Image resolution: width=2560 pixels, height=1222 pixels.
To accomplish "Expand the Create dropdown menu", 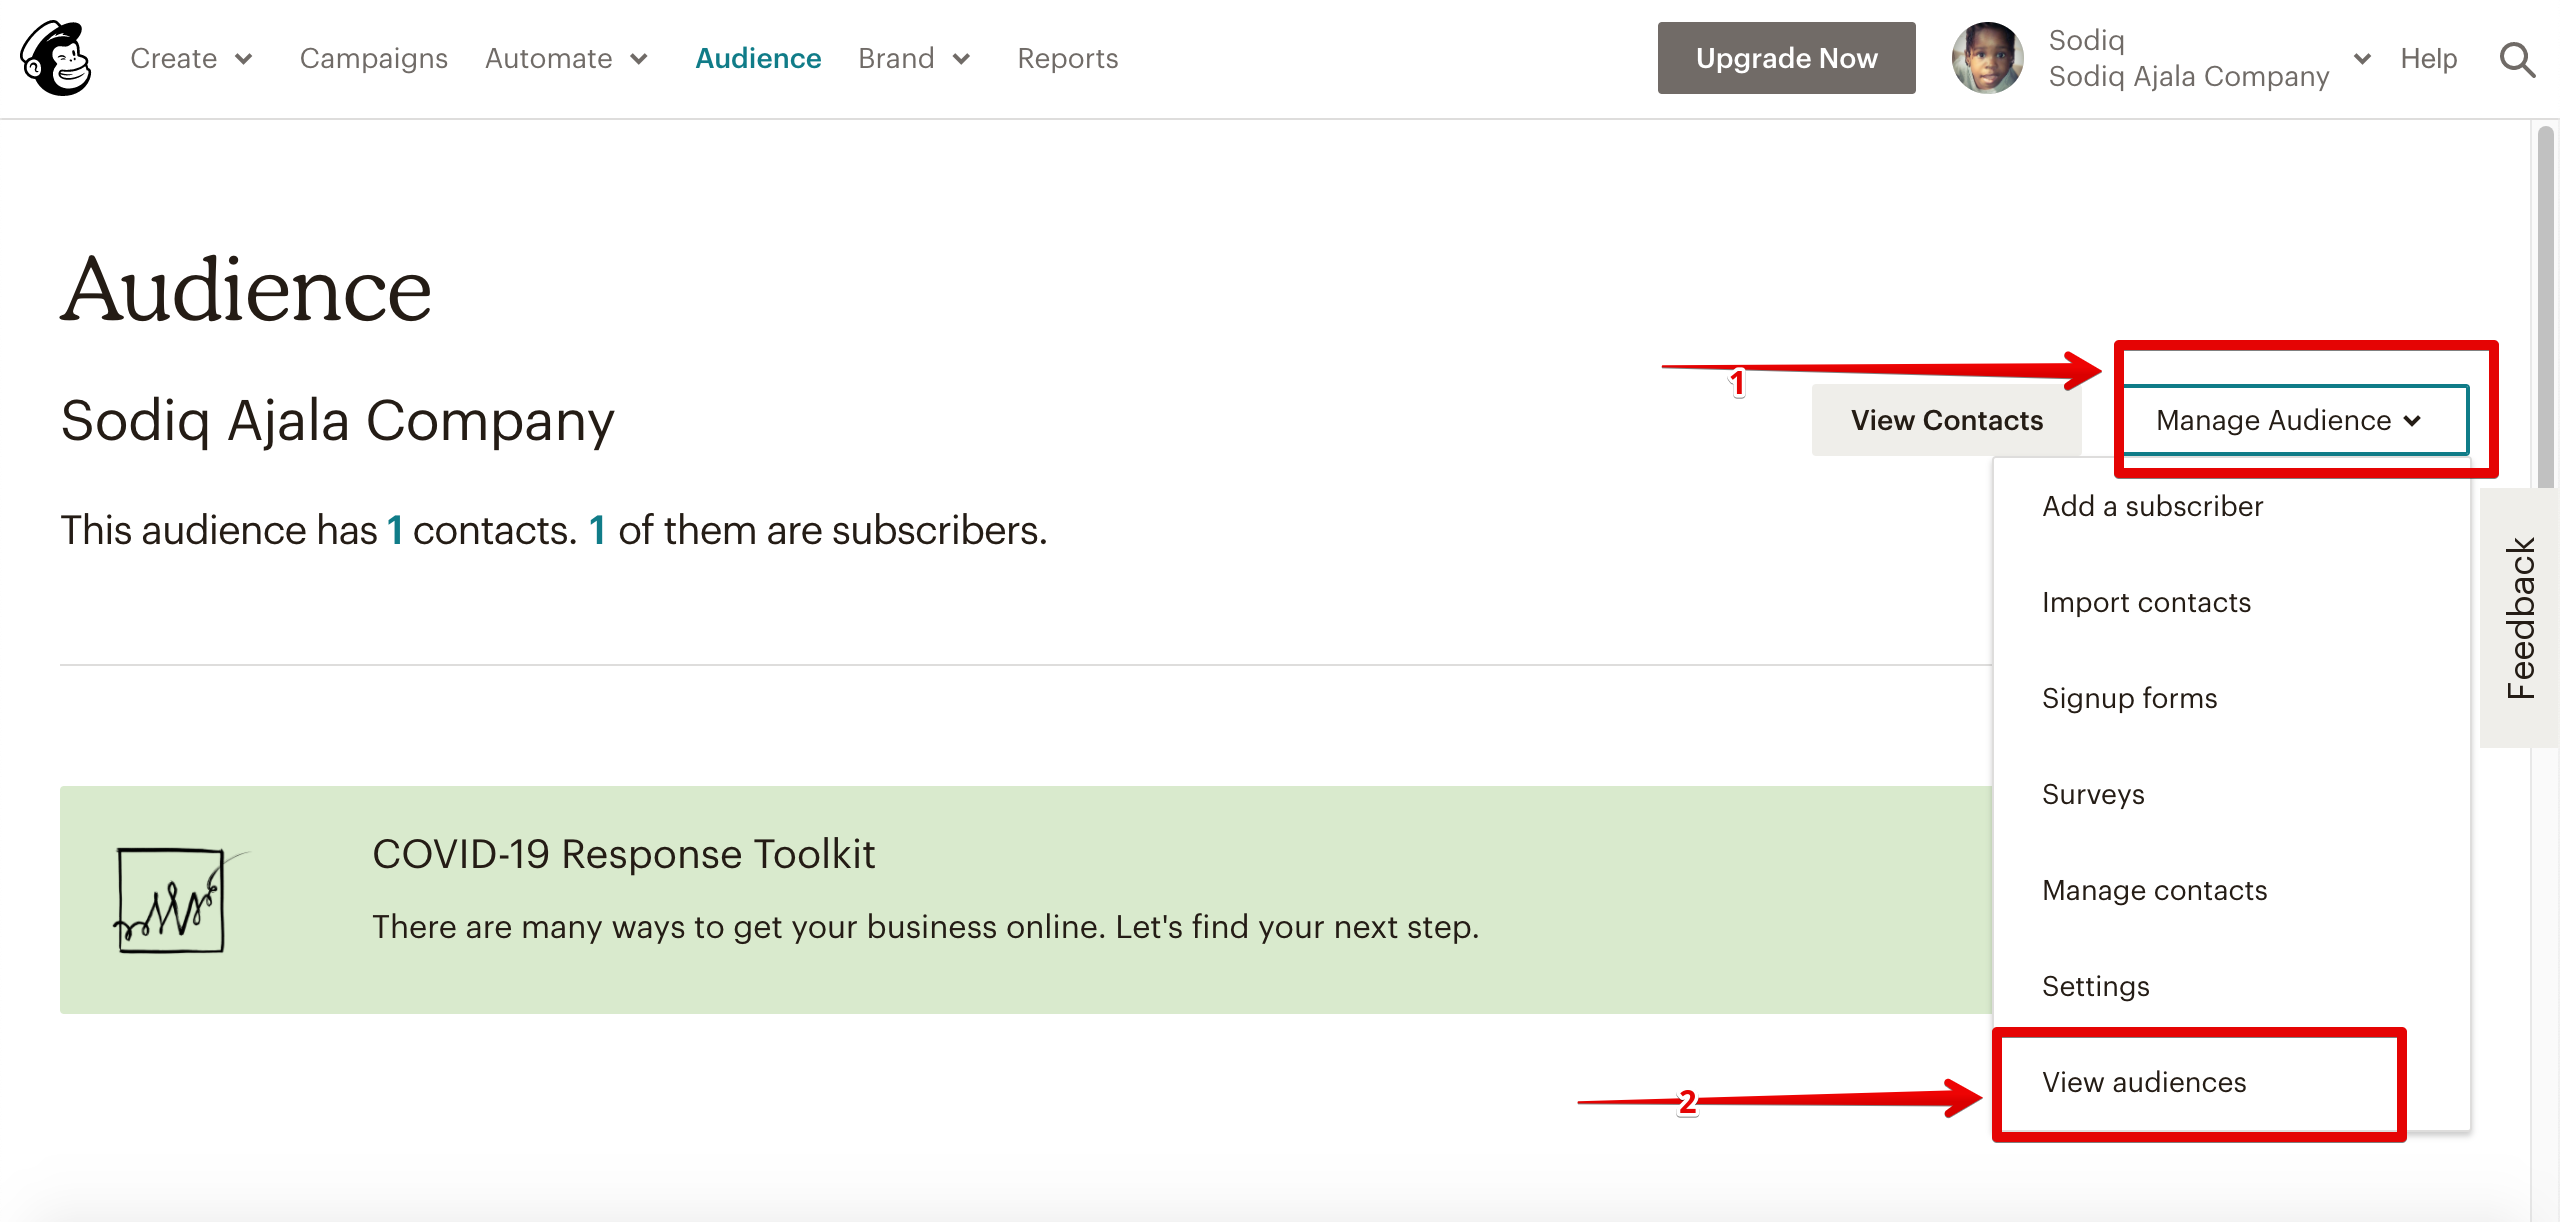I will coord(191,58).
